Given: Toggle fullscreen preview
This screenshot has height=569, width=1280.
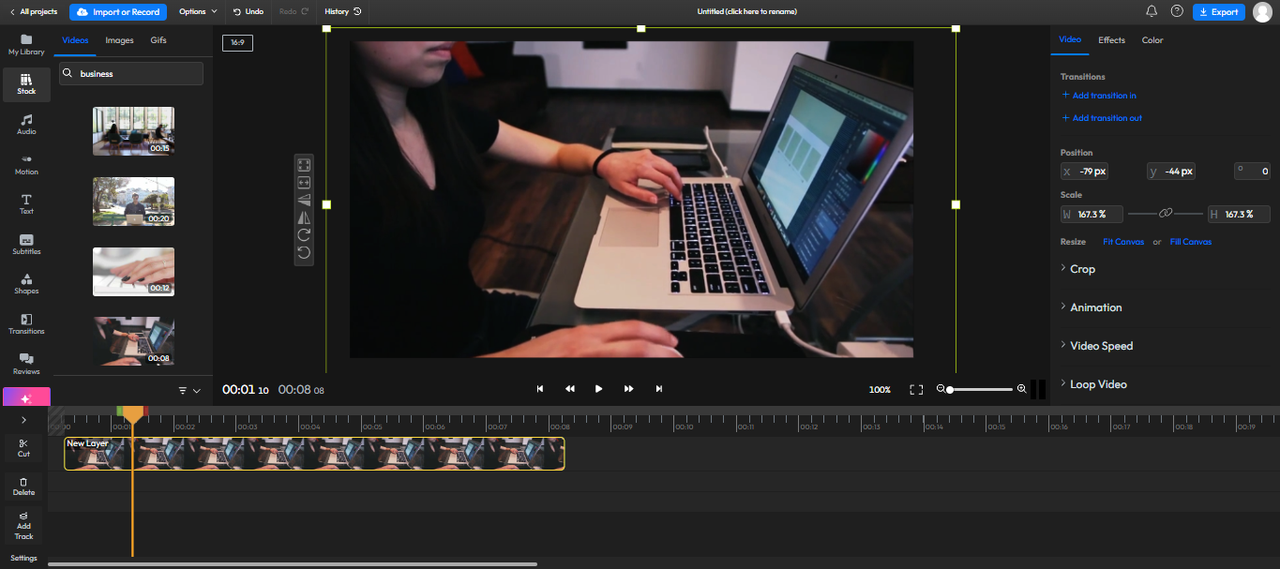Looking at the screenshot, I should [x=916, y=389].
